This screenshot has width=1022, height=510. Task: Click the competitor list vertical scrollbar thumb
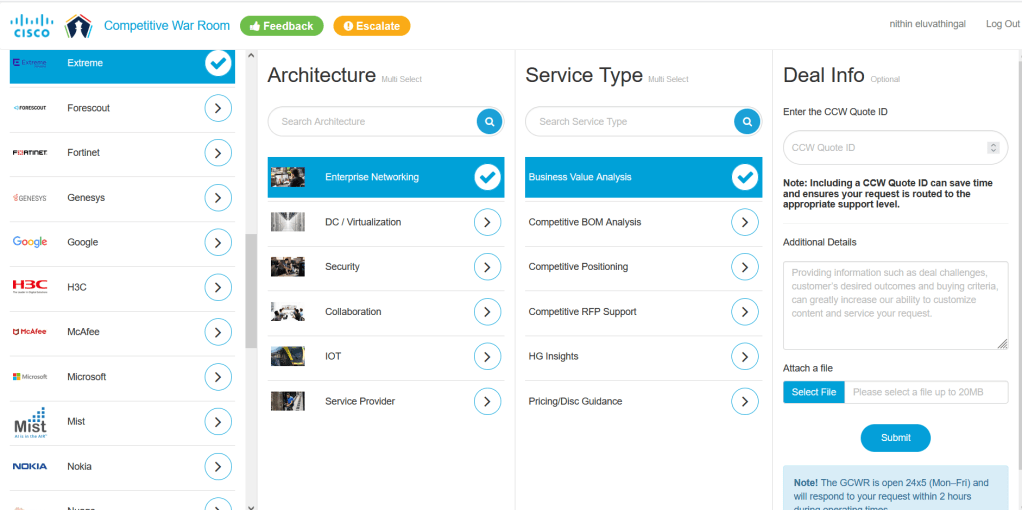point(251,290)
